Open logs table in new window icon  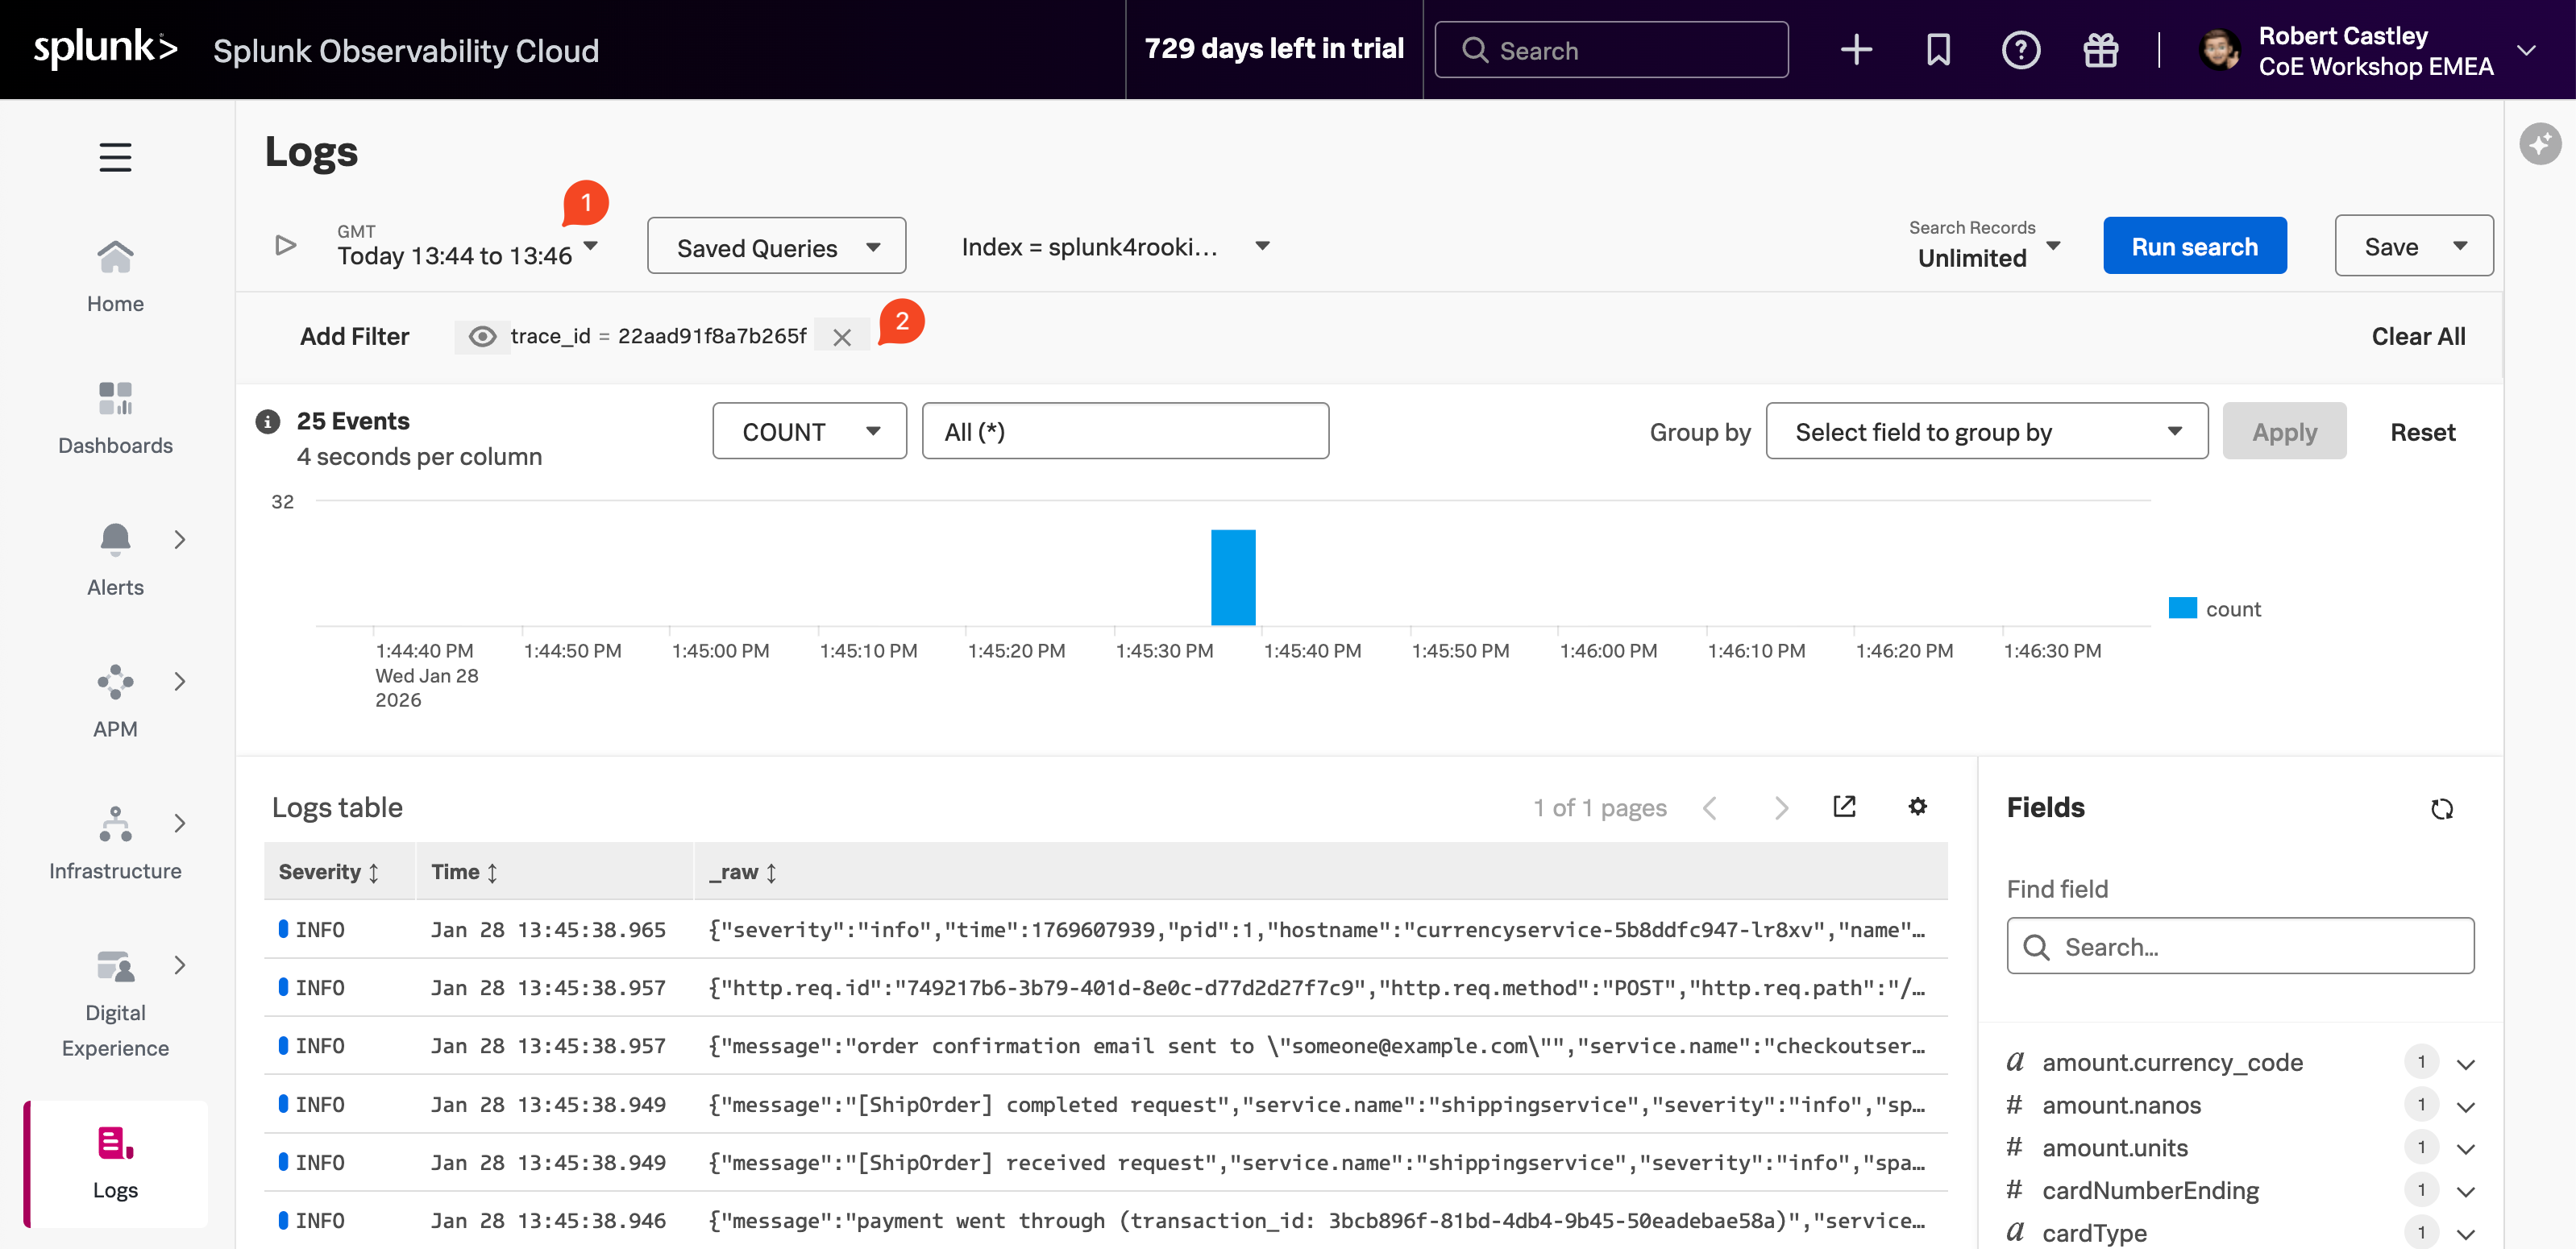point(1844,806)
